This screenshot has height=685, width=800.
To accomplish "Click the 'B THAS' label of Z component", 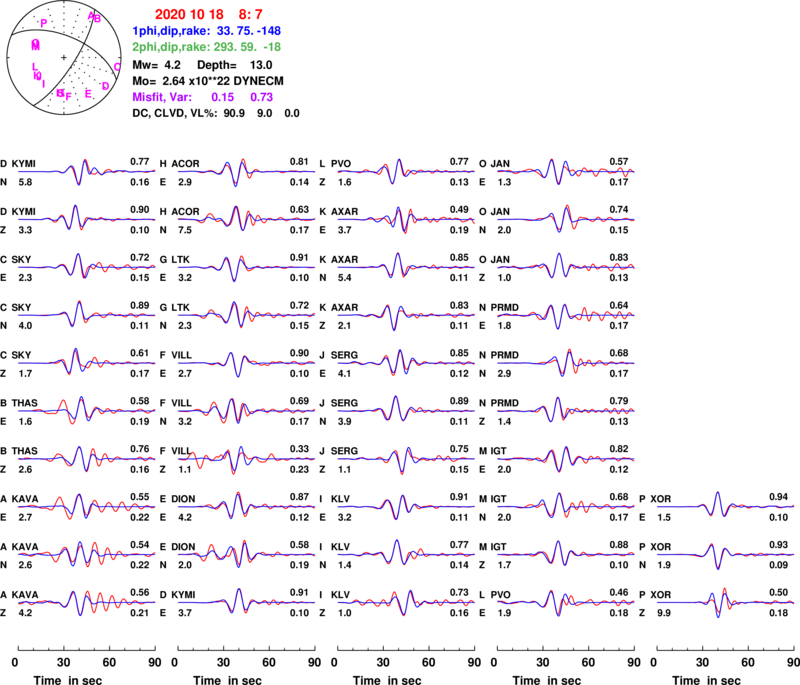I will point(19,451).
